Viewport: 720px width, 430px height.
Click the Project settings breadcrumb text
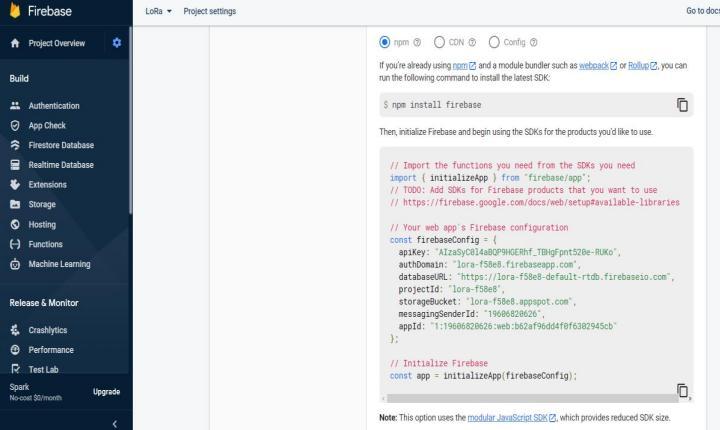(209, 11)
